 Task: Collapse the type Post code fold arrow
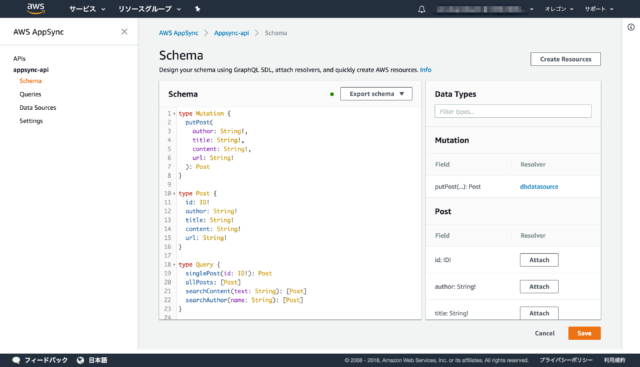coord(174,194)
